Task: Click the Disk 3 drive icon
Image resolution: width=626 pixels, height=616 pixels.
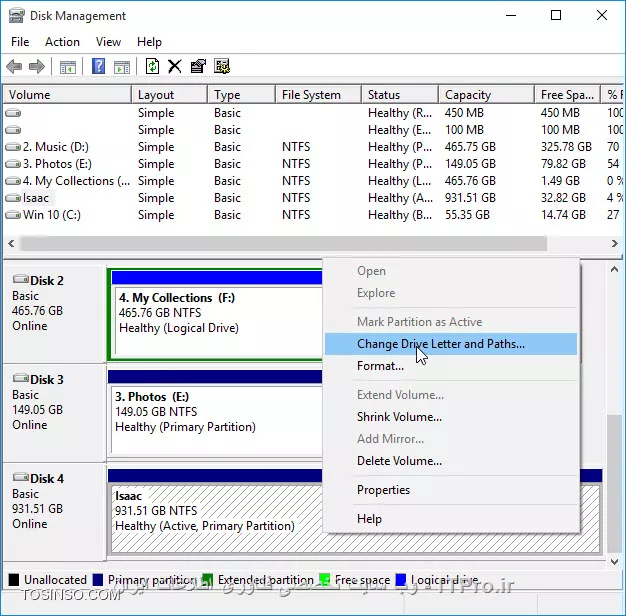Action: point(20,378)
